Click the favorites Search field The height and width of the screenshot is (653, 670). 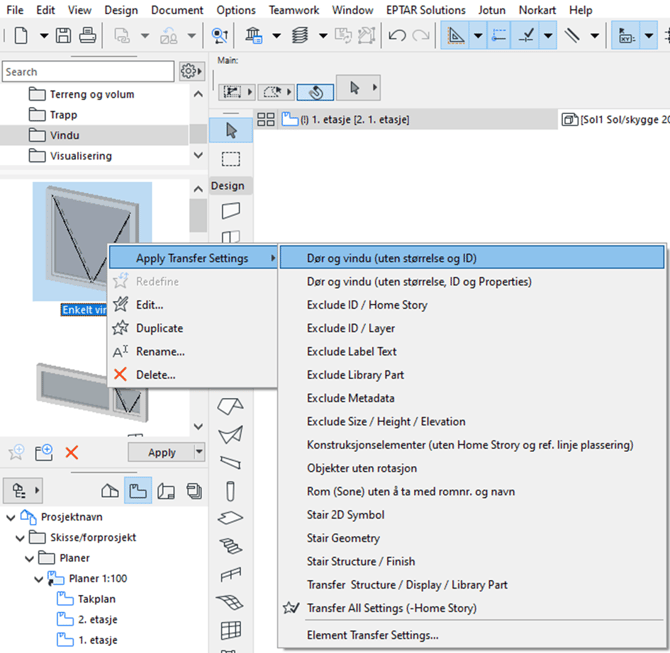(x=88, y=72)
